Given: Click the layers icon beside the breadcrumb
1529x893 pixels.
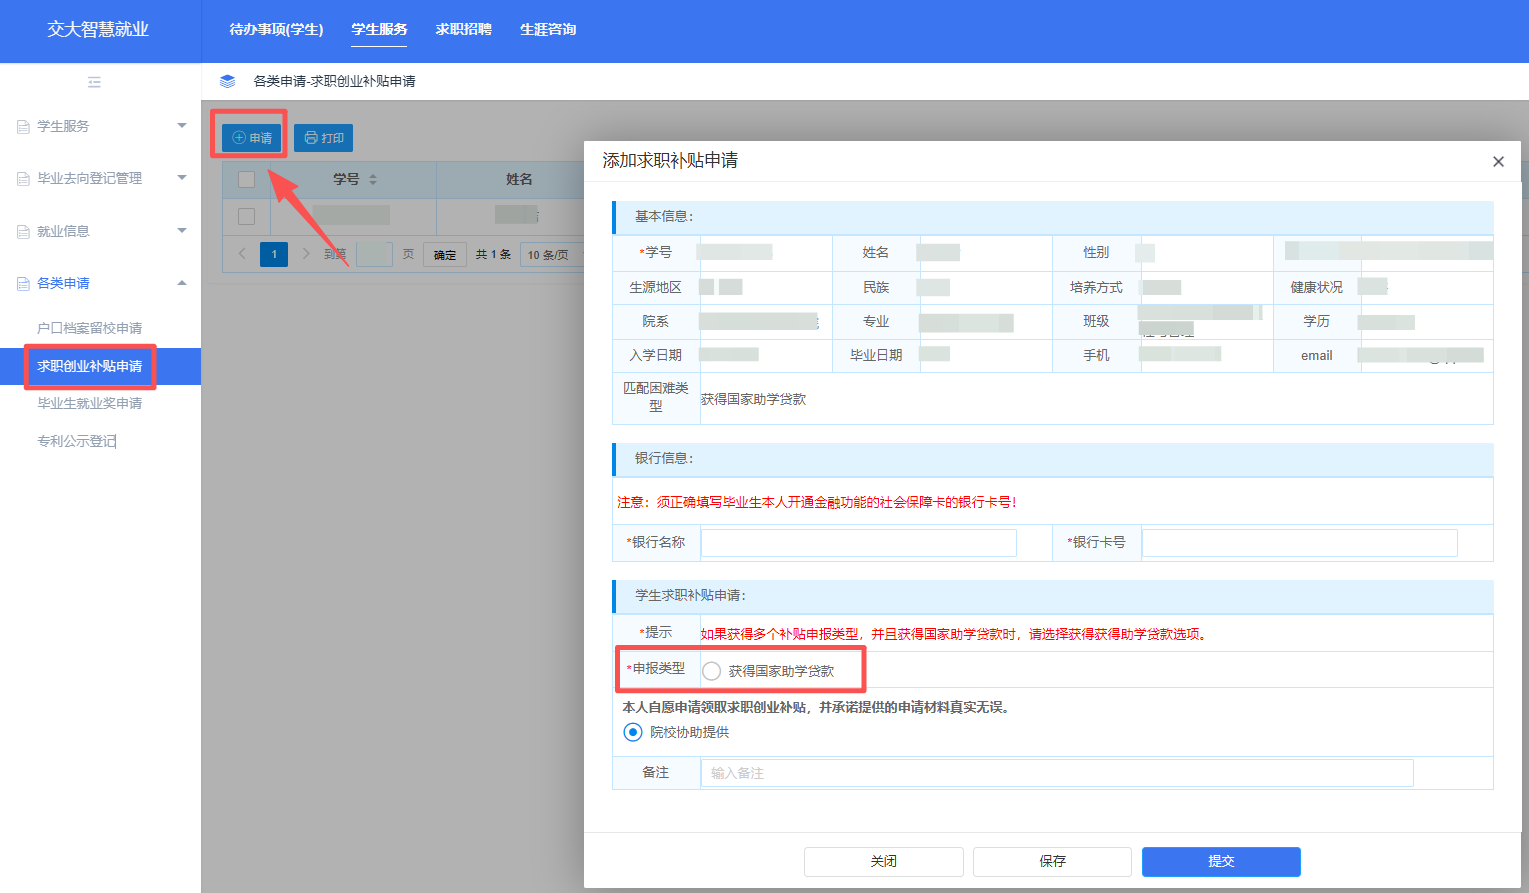Looking at the screenshot, I should click(x=227, y=81).
